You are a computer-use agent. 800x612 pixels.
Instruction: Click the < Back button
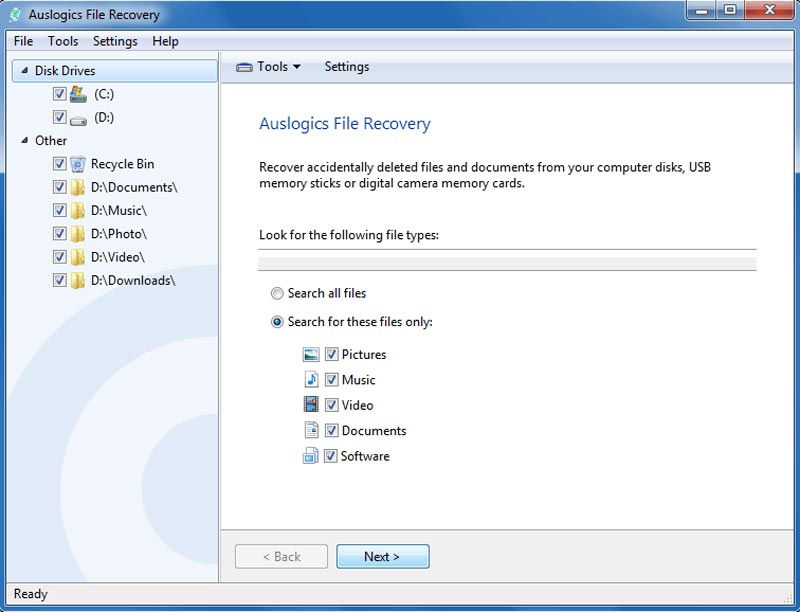(281, 556)
